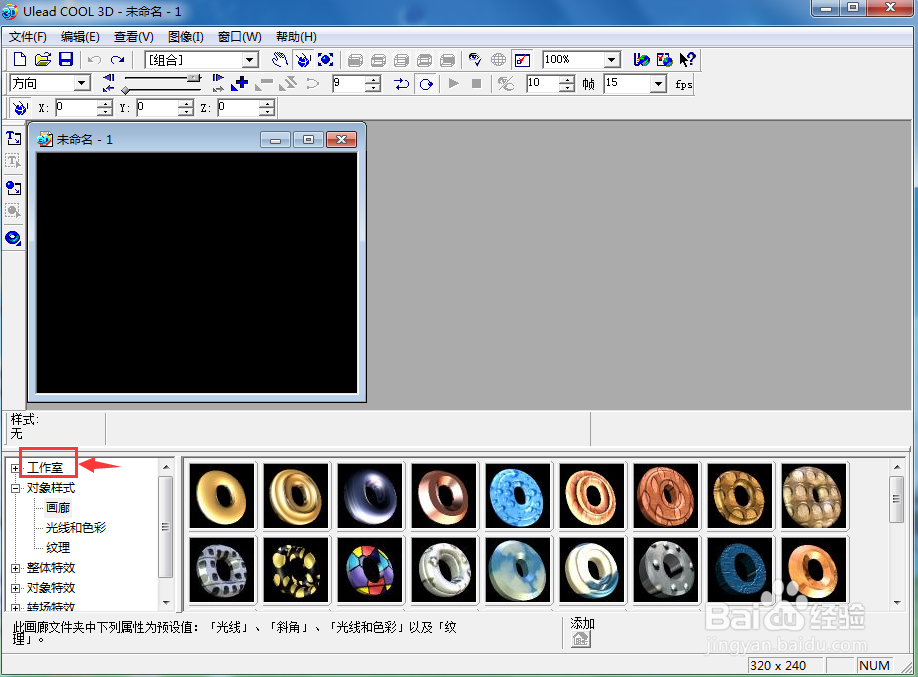Click the 添加 button icon
918x677 pixels.
click(580, 639)
